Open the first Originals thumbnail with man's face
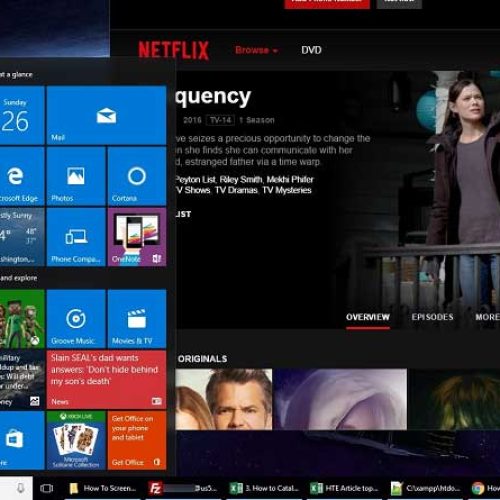Viewport: 500px width, 500px height. (224, 399)
